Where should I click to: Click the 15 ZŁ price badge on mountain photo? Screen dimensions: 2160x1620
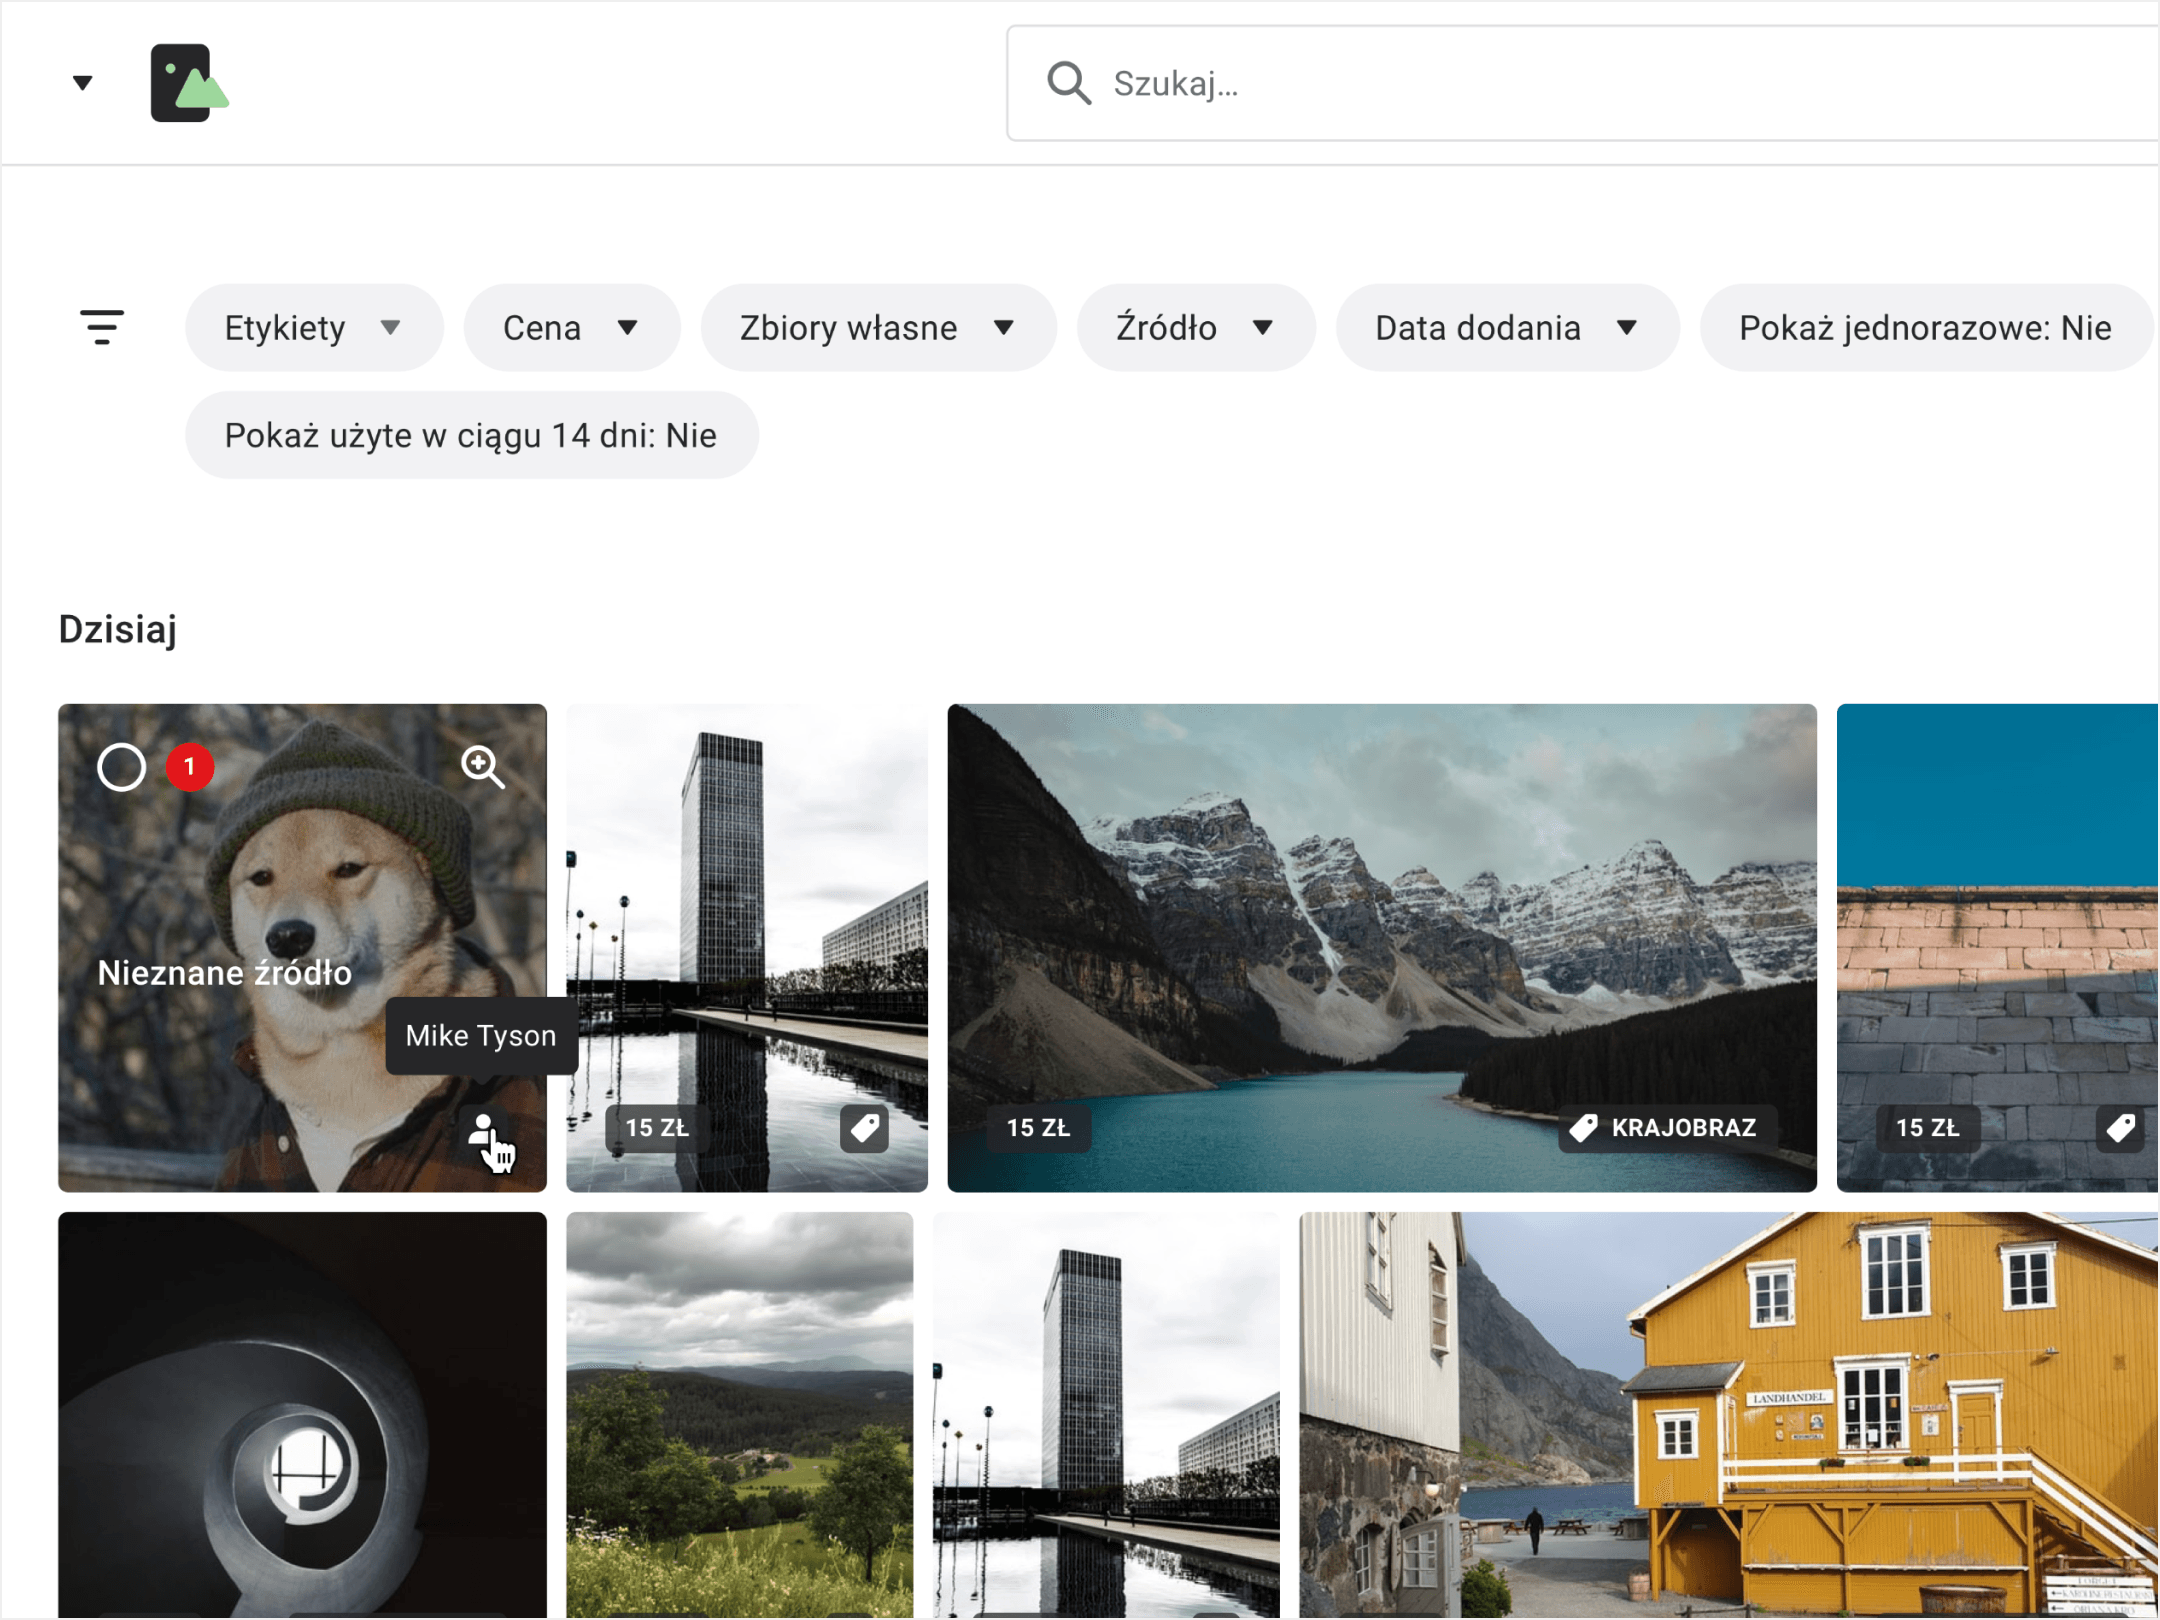click(1038, 1128)
